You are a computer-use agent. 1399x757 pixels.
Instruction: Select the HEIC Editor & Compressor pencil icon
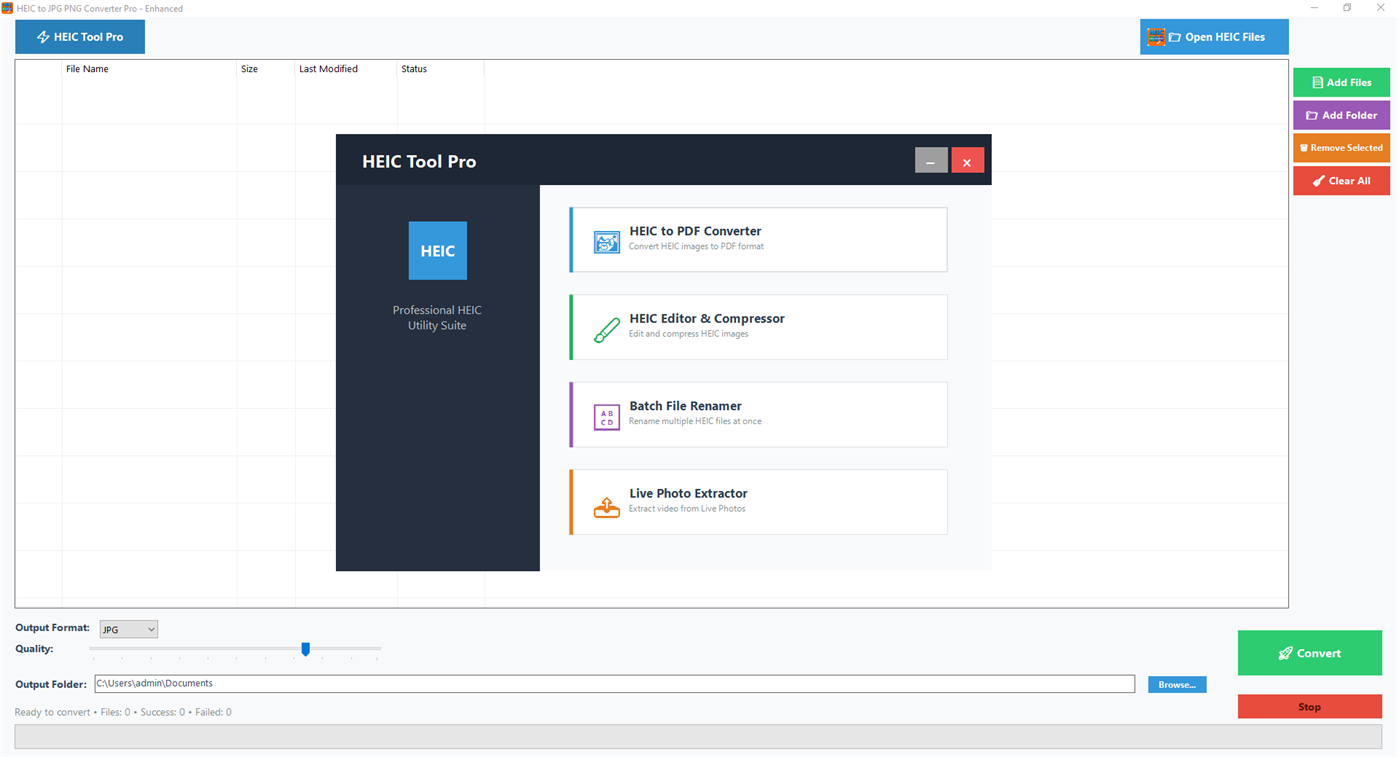(x=605, y=327)
